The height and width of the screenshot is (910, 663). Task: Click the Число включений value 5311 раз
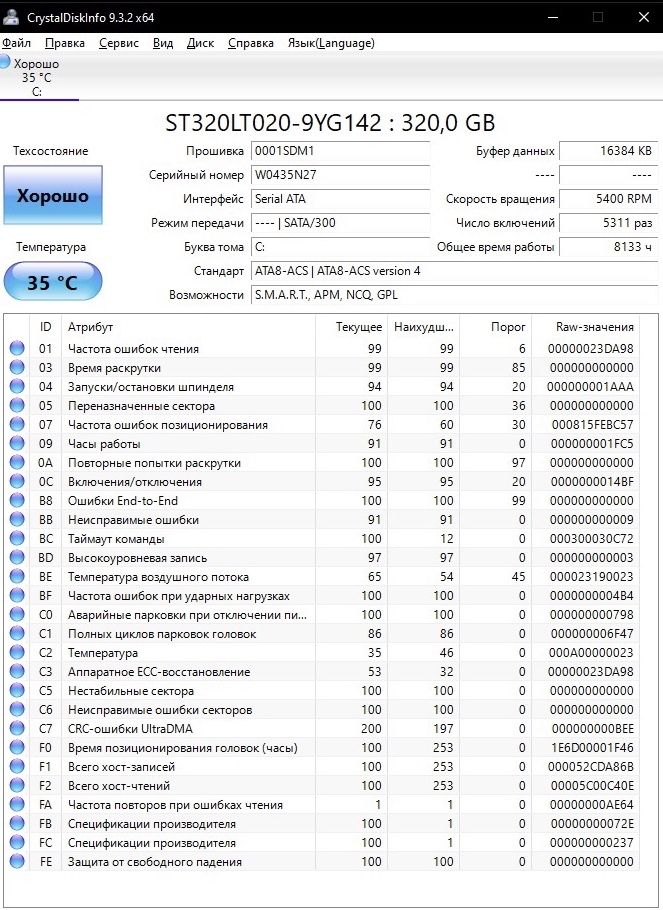pos(608,223)
